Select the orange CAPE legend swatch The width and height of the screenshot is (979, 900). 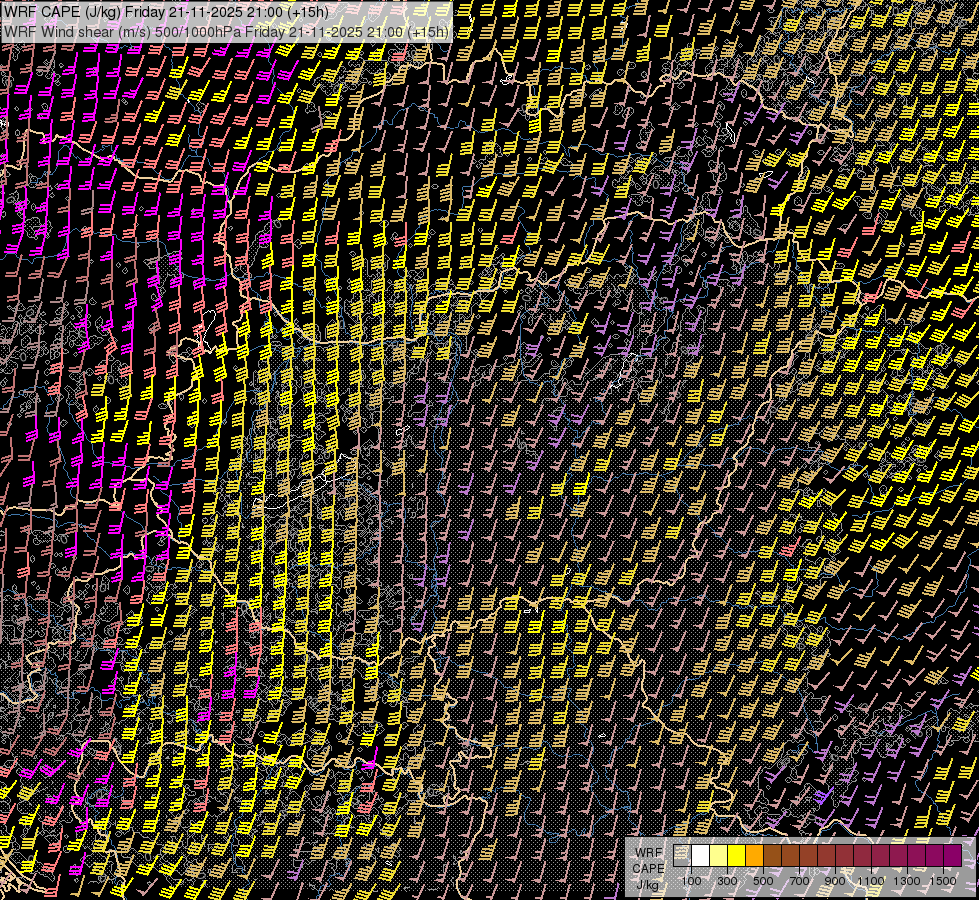click(754, 855)
